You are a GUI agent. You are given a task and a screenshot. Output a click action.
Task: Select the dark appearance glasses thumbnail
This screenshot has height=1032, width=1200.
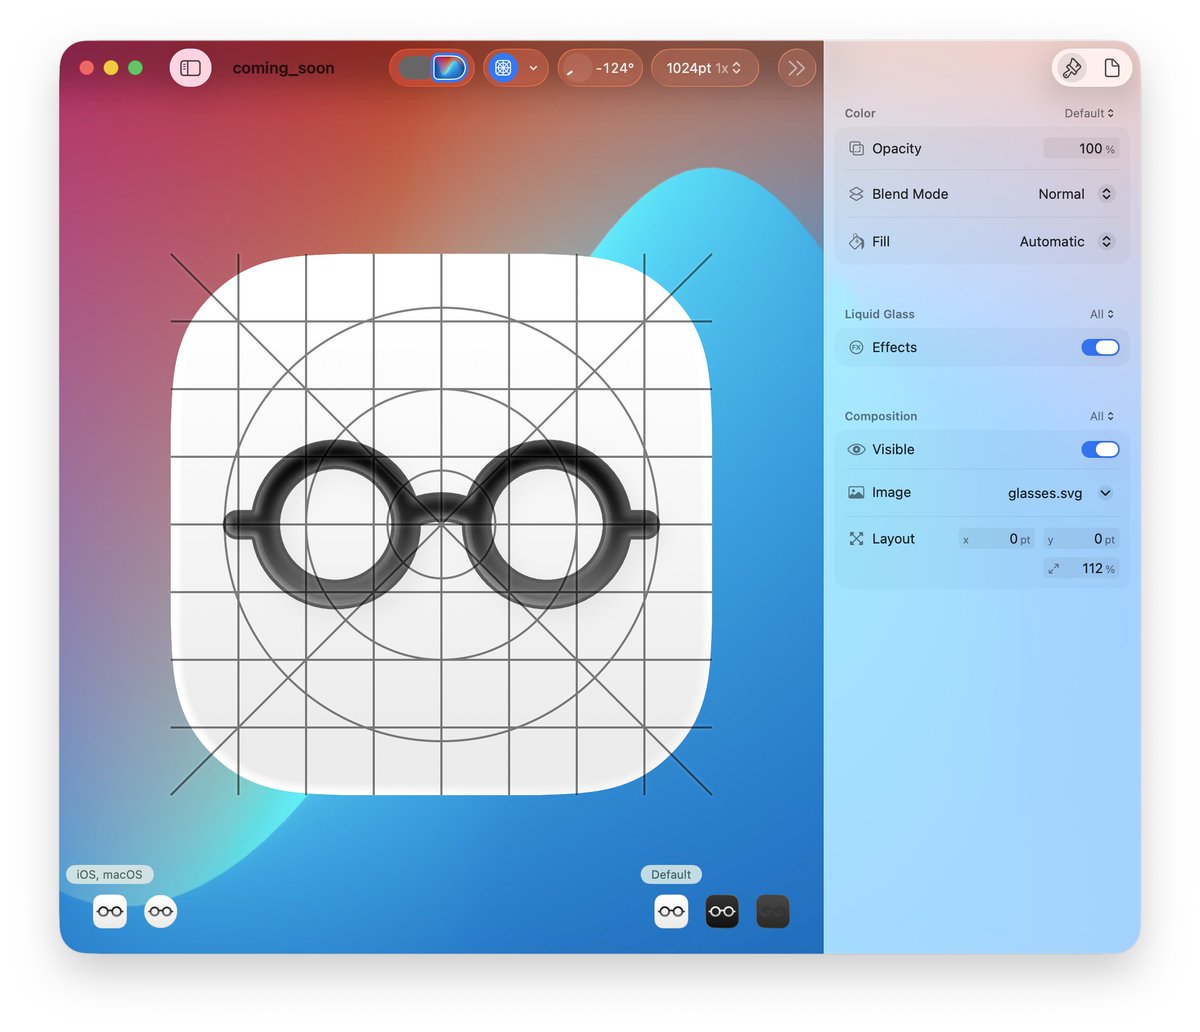(x=722, y=911)
